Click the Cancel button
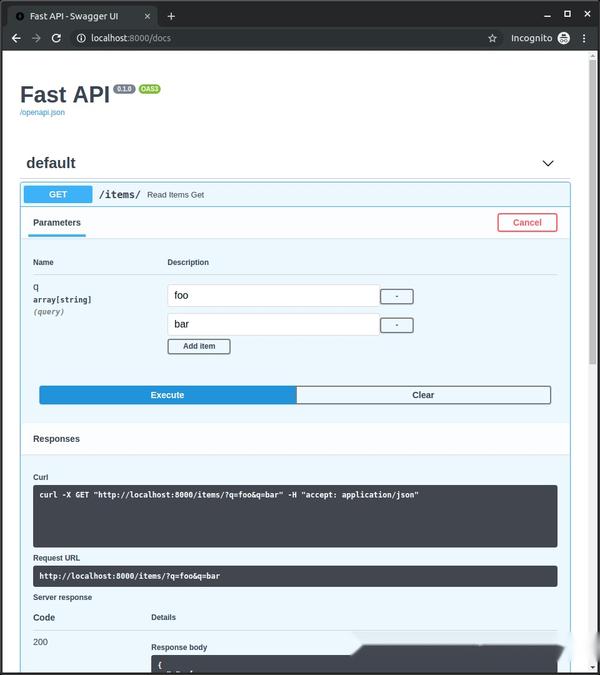The image size is (600, 675). (527, 222)
